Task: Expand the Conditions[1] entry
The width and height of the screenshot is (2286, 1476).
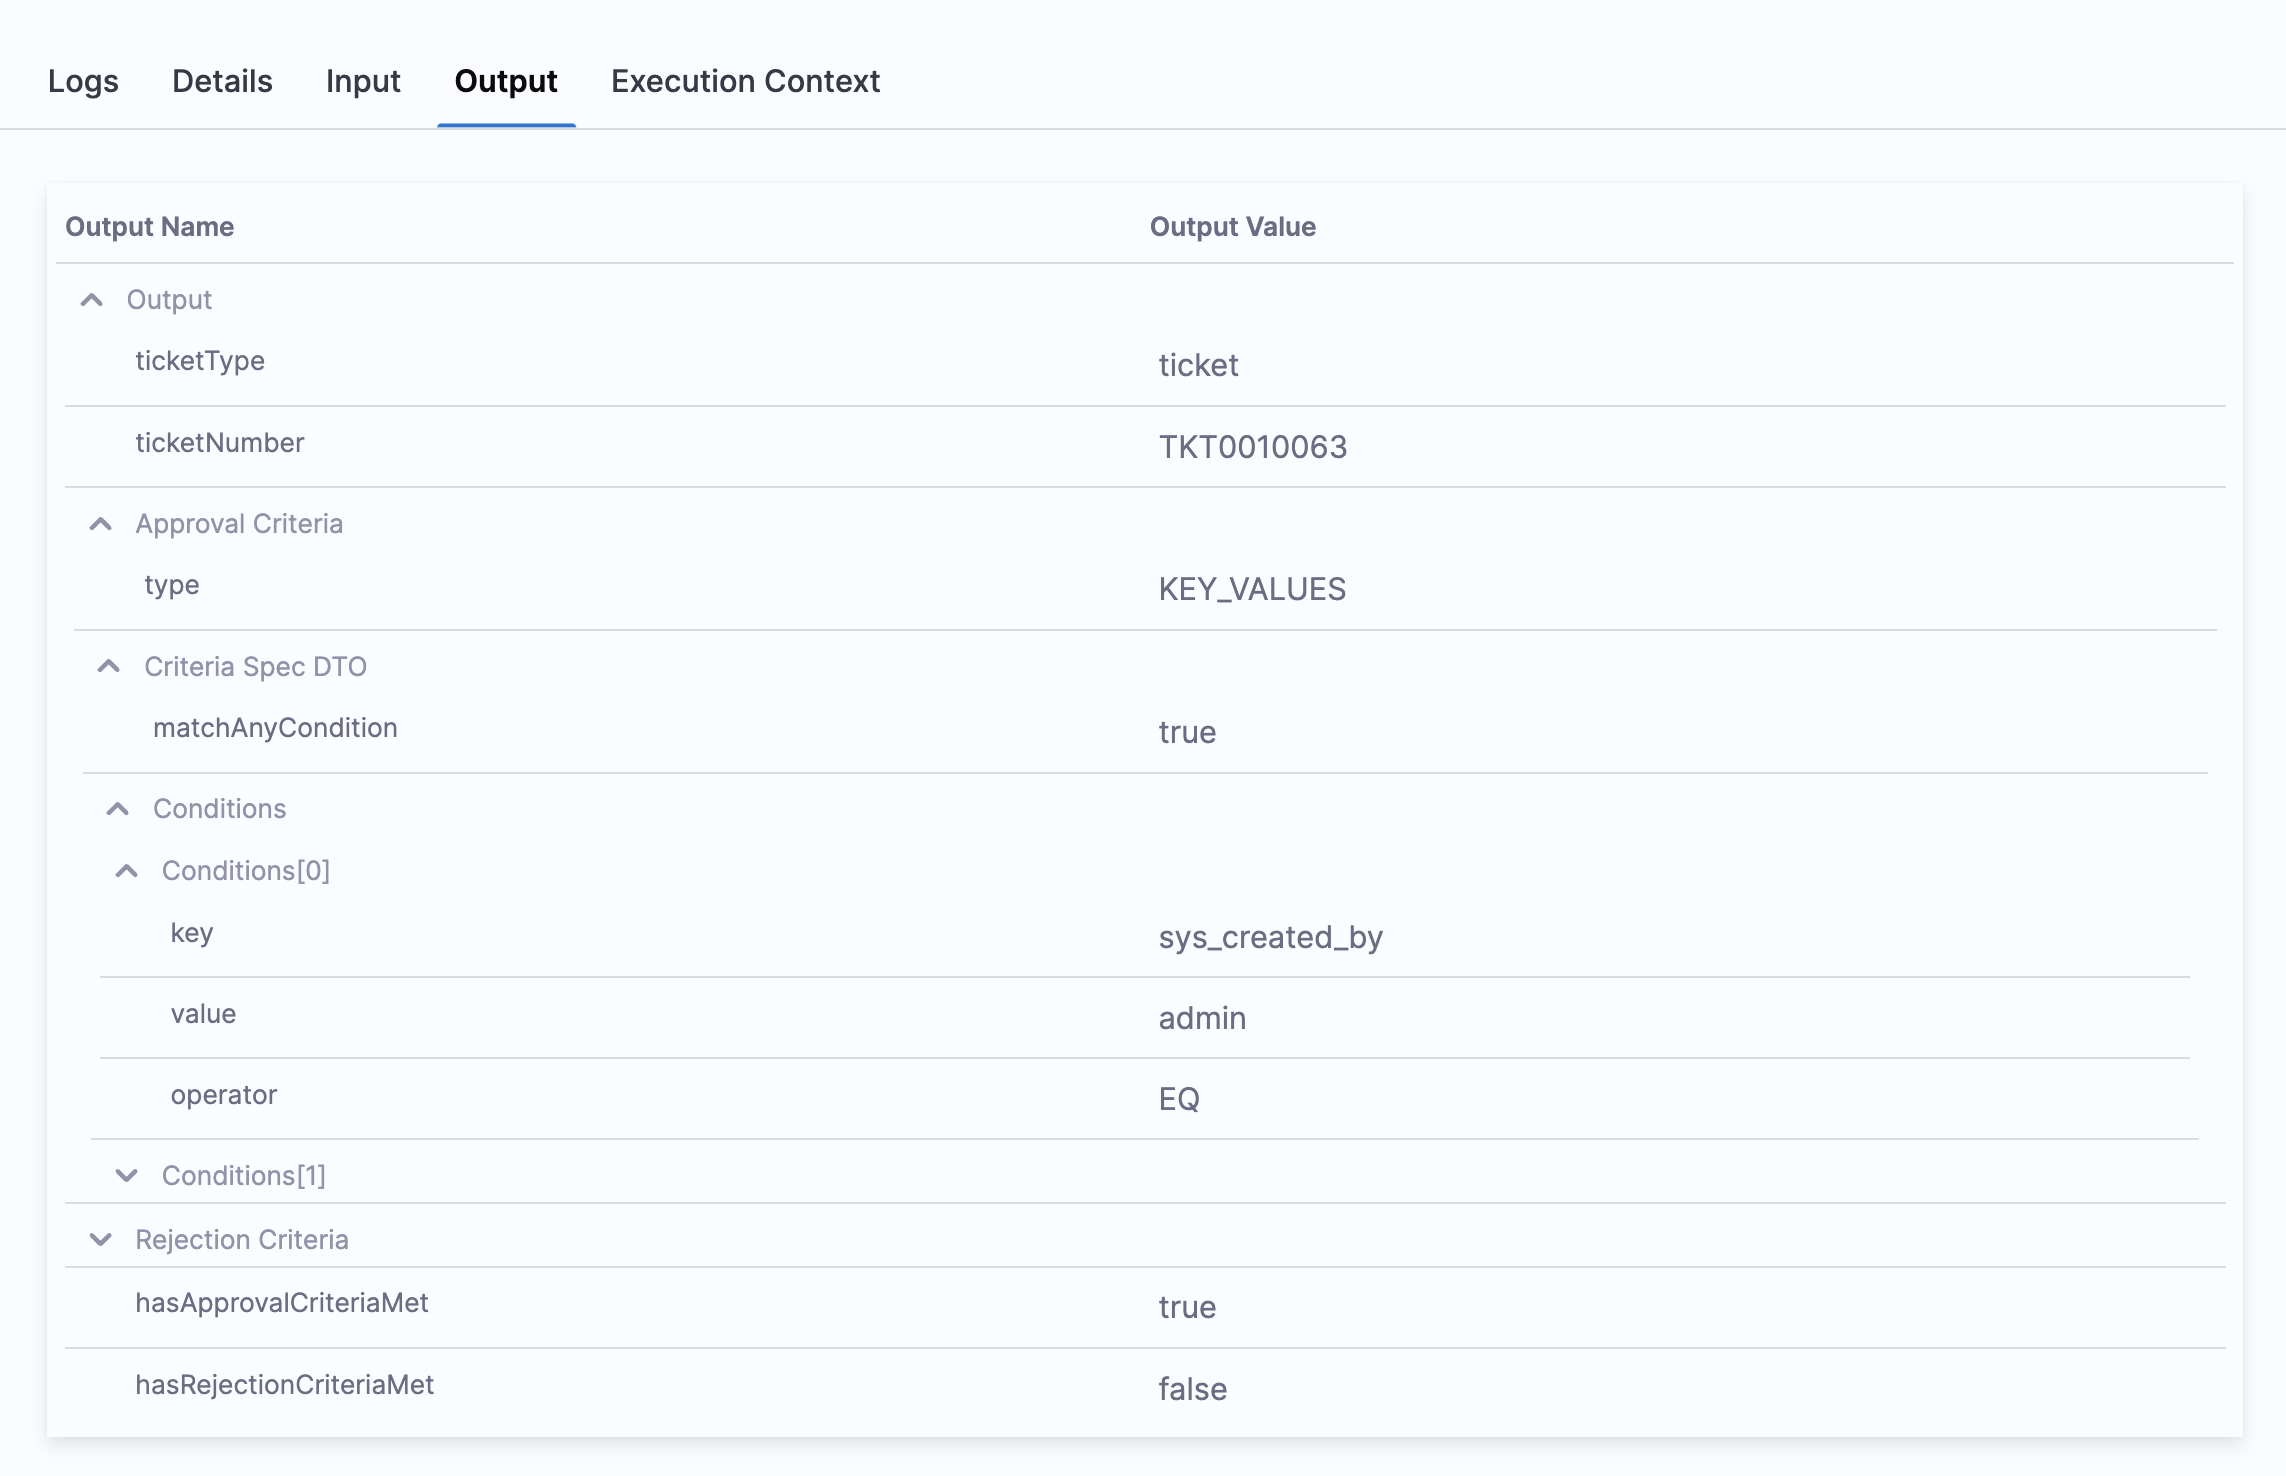Action: 127,1176
